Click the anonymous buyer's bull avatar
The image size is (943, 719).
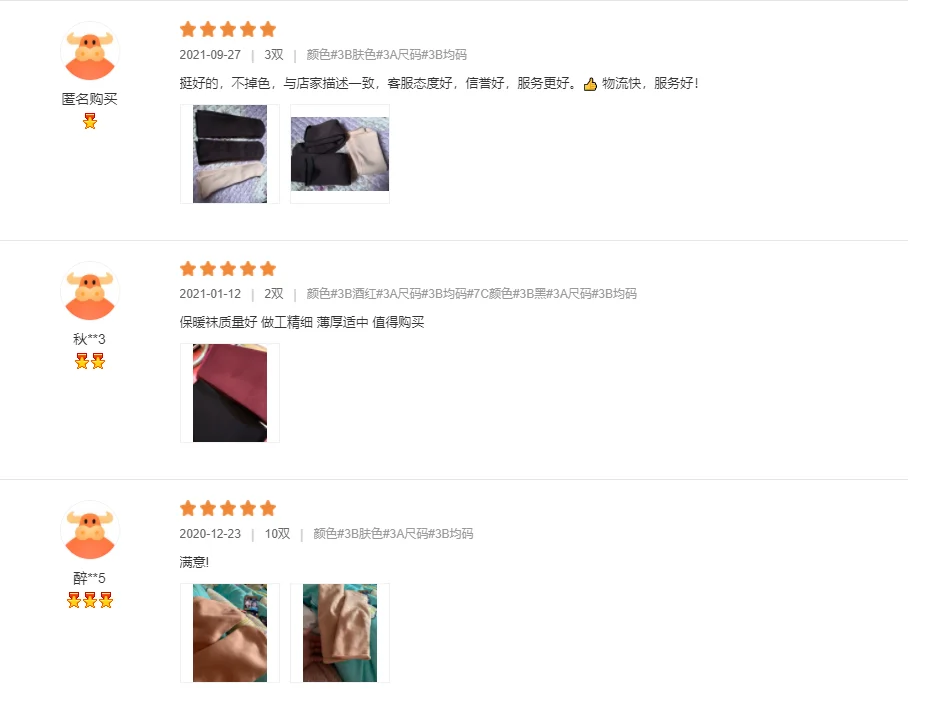[90, 51]
